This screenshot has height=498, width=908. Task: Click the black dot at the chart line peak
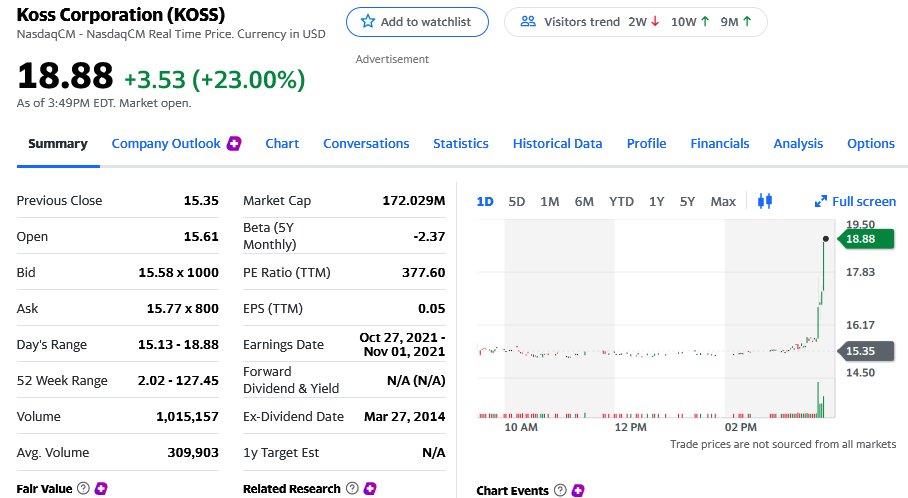tap(826, 239)
